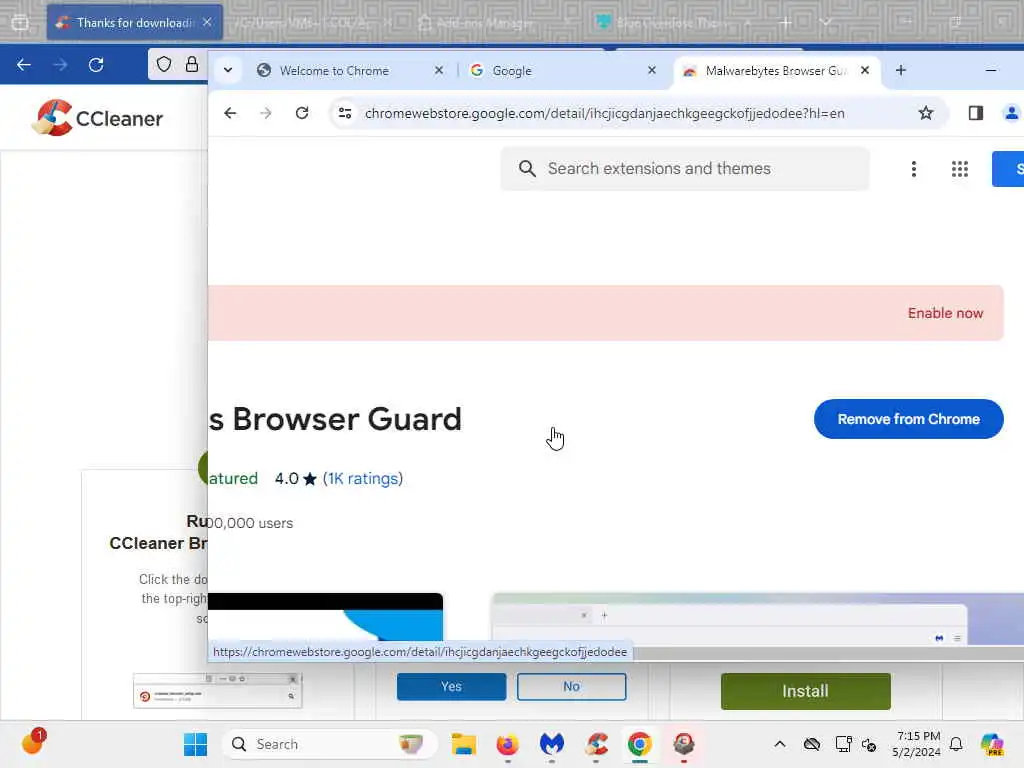Open Malwarebytes from taskbar

552,744
